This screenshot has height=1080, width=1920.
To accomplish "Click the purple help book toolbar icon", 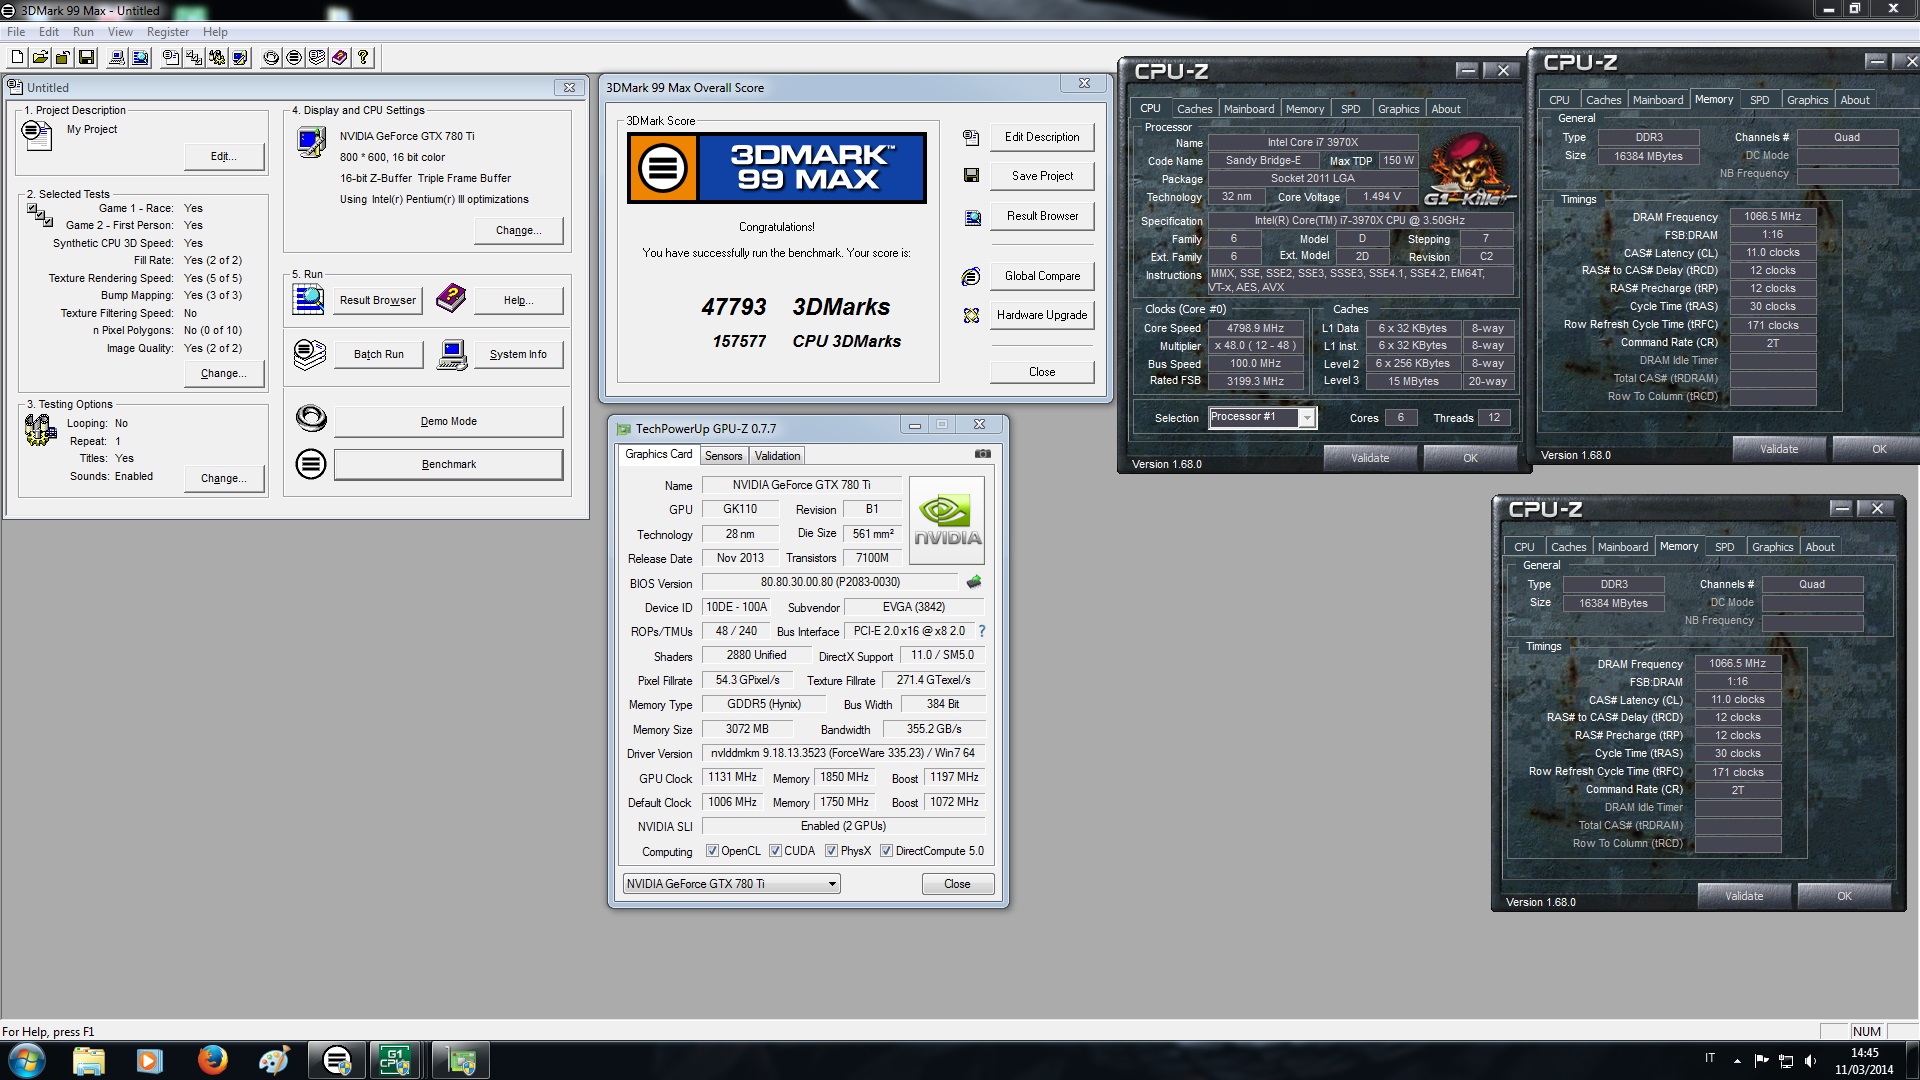I will pyautogui.click(x=339, y=57).
